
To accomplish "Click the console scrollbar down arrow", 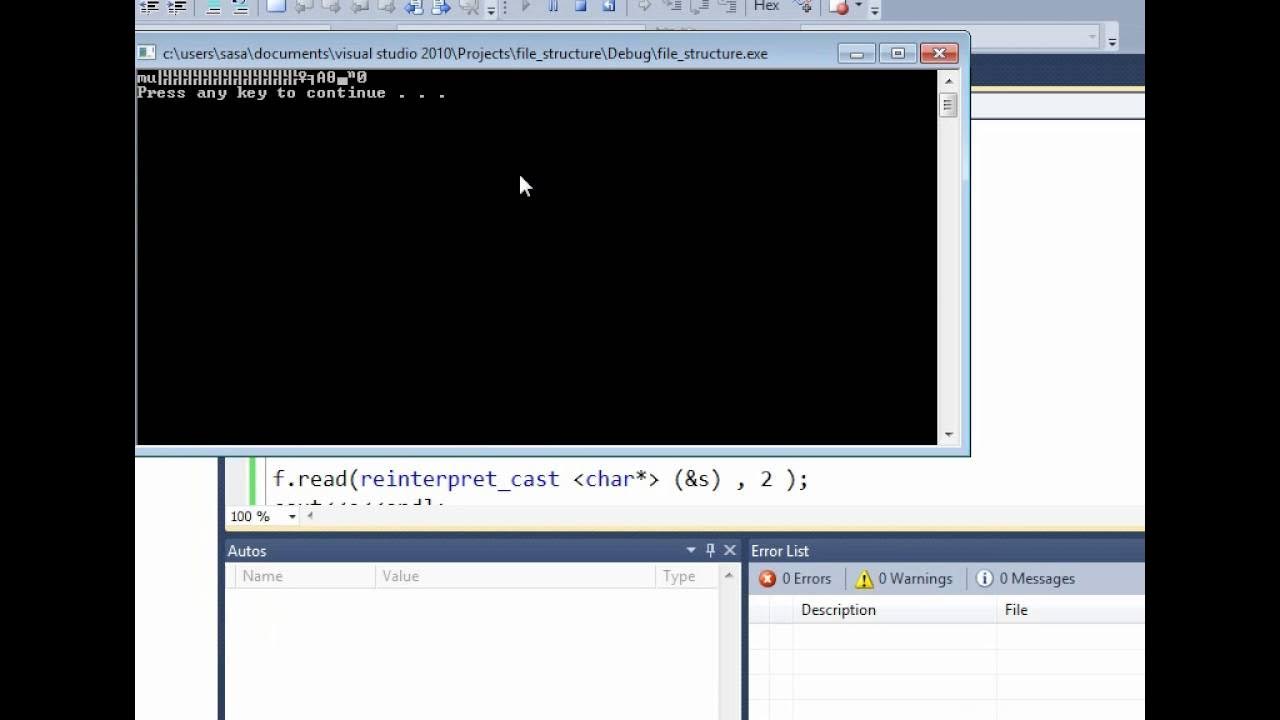I will 948,435.
